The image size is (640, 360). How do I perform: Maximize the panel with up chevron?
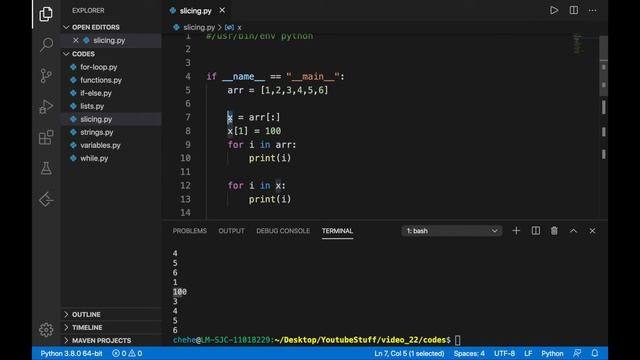tap(573, 231)
